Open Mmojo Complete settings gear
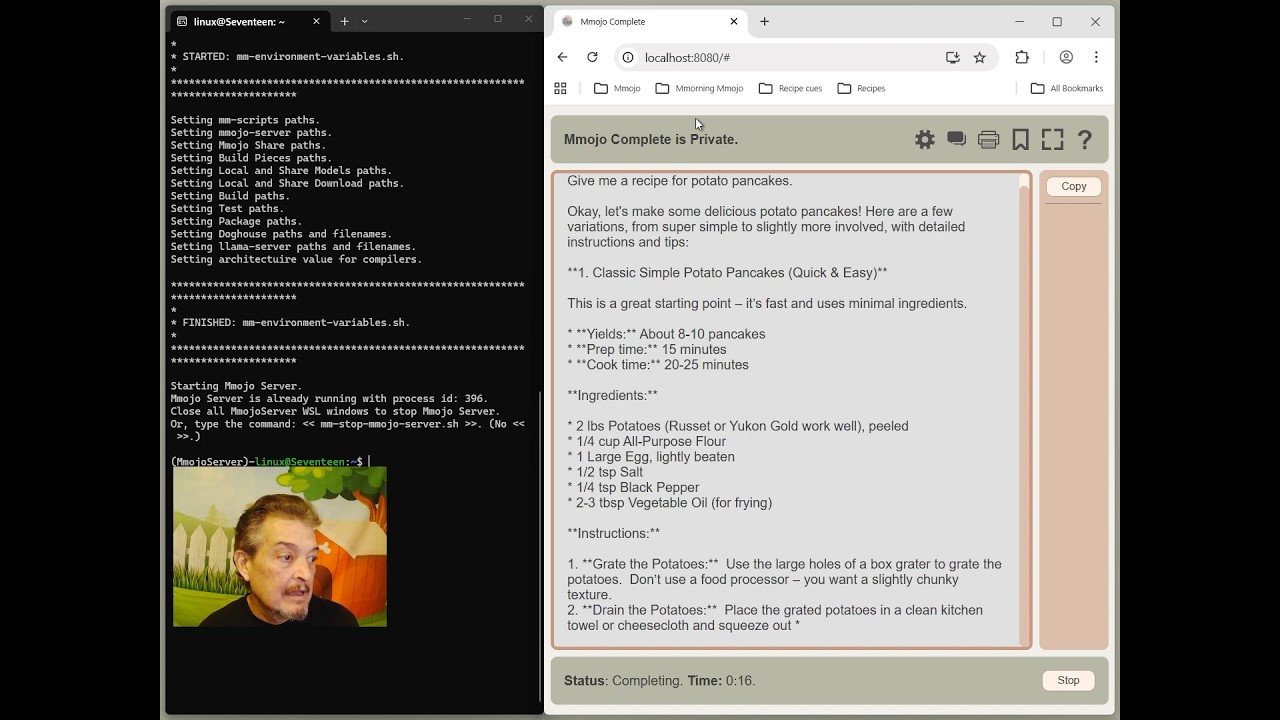This screenshot has height=720, width=1280. click(925, 140)
